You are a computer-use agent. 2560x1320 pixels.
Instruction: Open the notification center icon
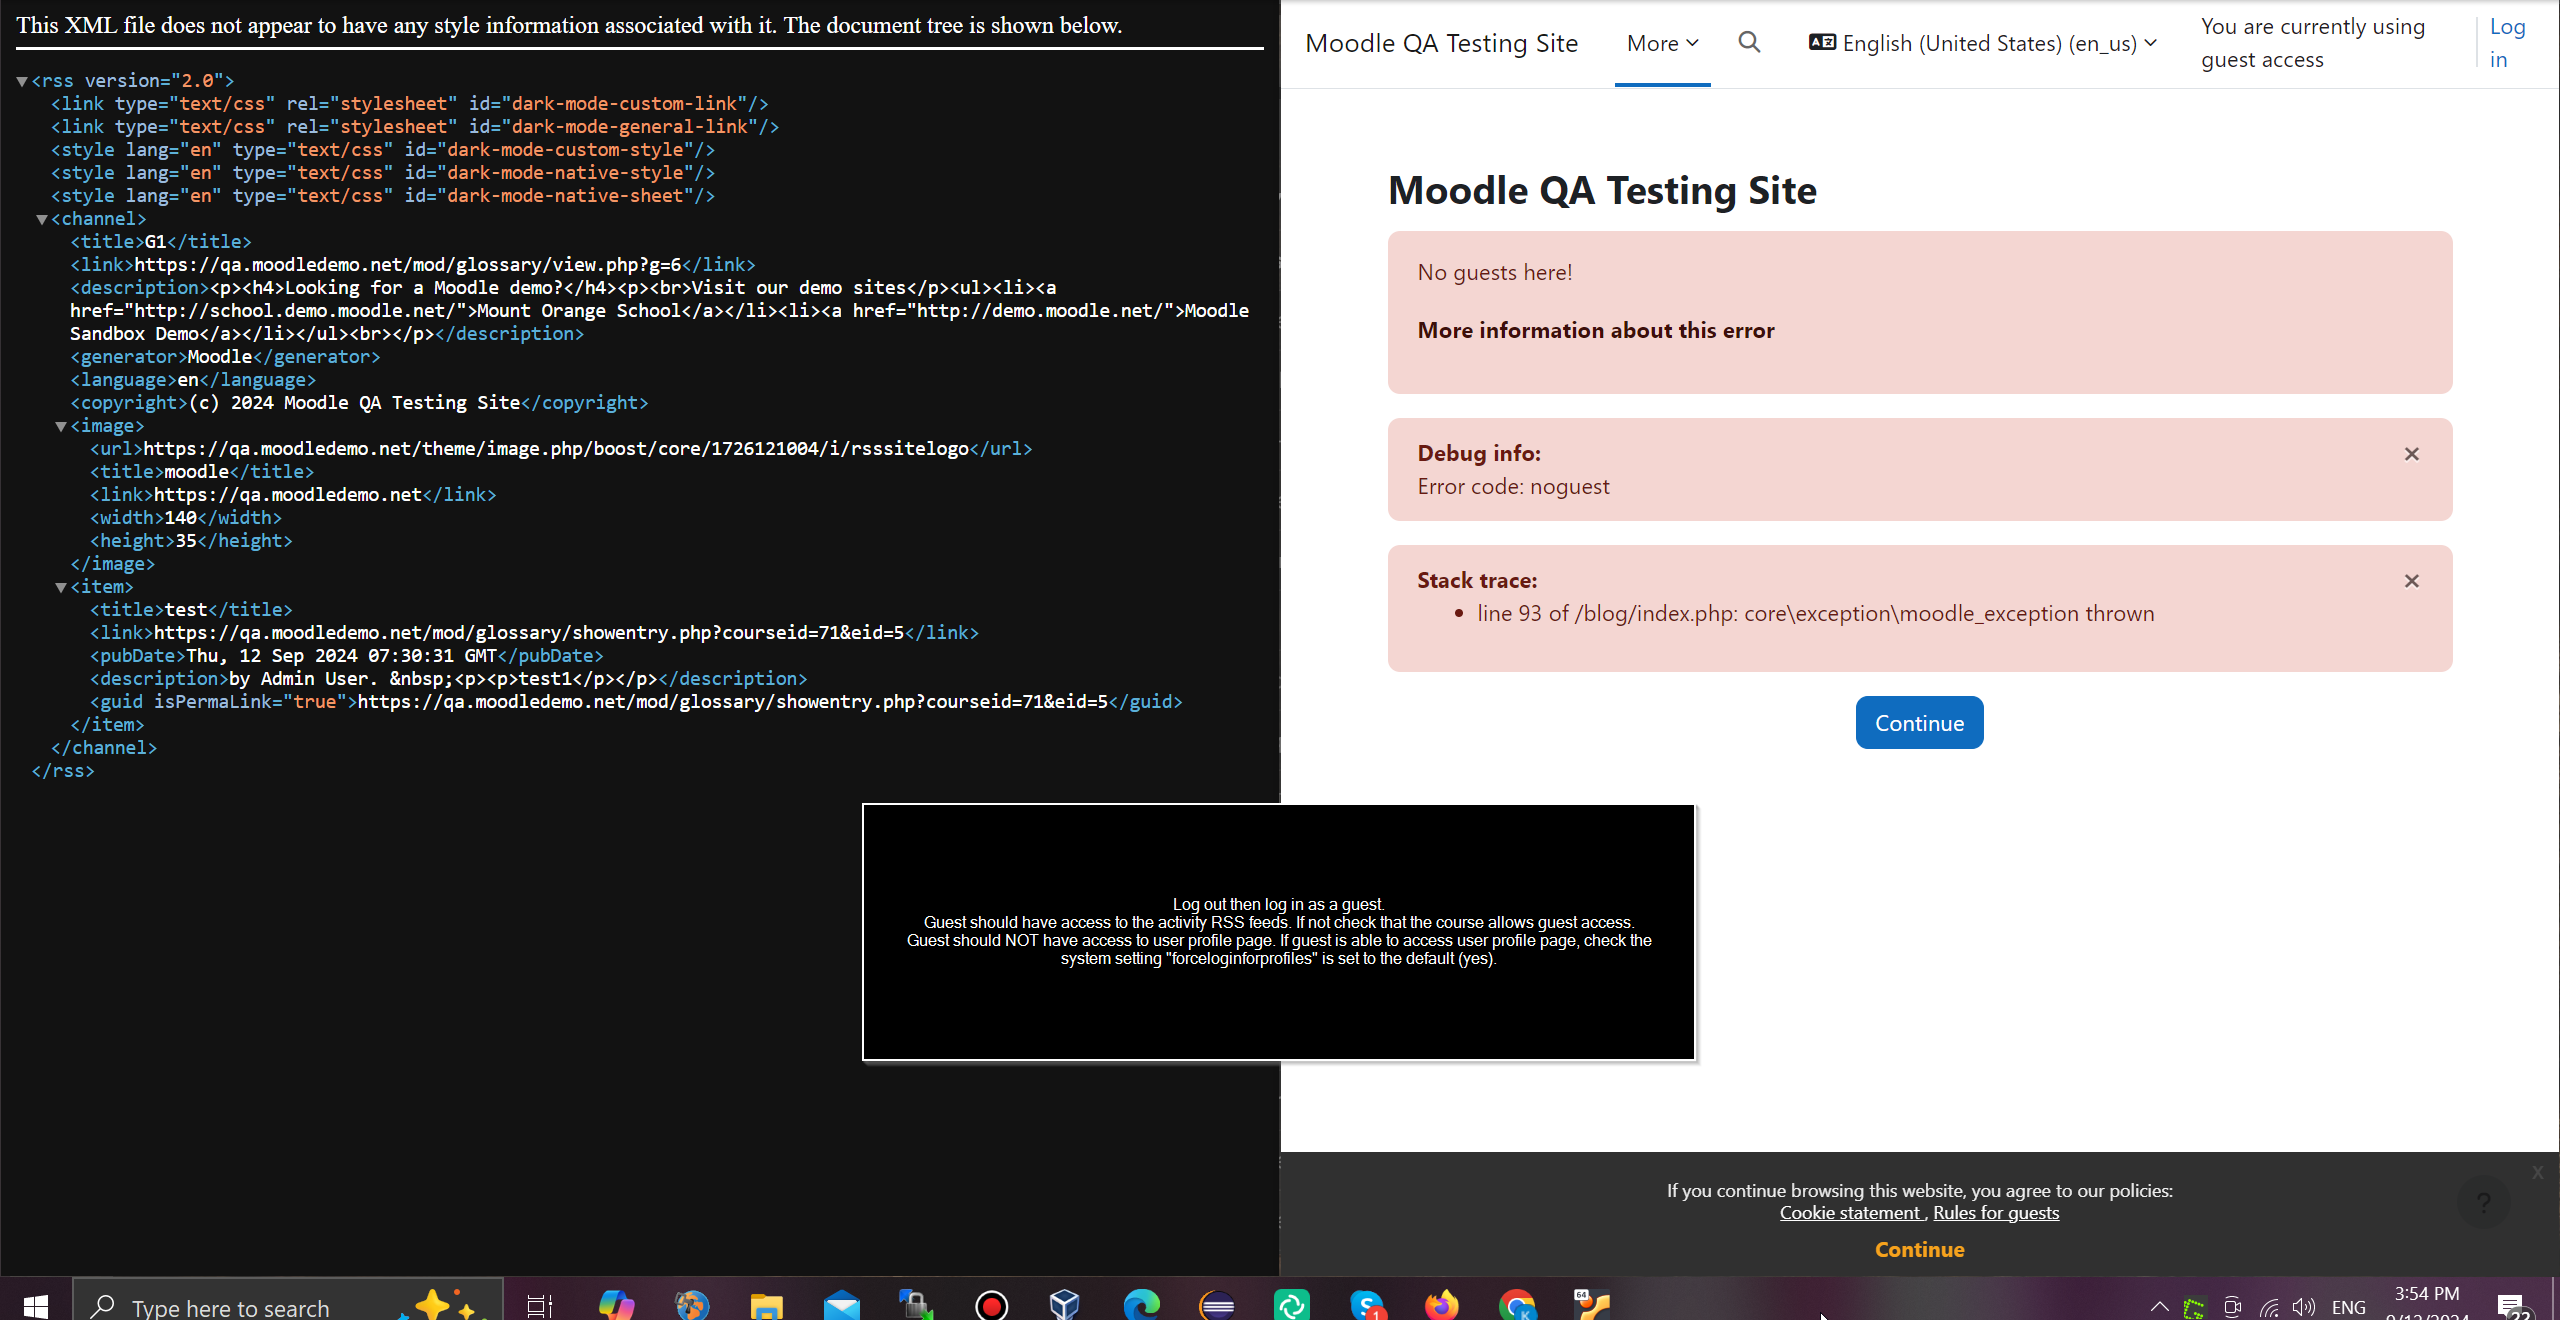tap(2511, 1306)
